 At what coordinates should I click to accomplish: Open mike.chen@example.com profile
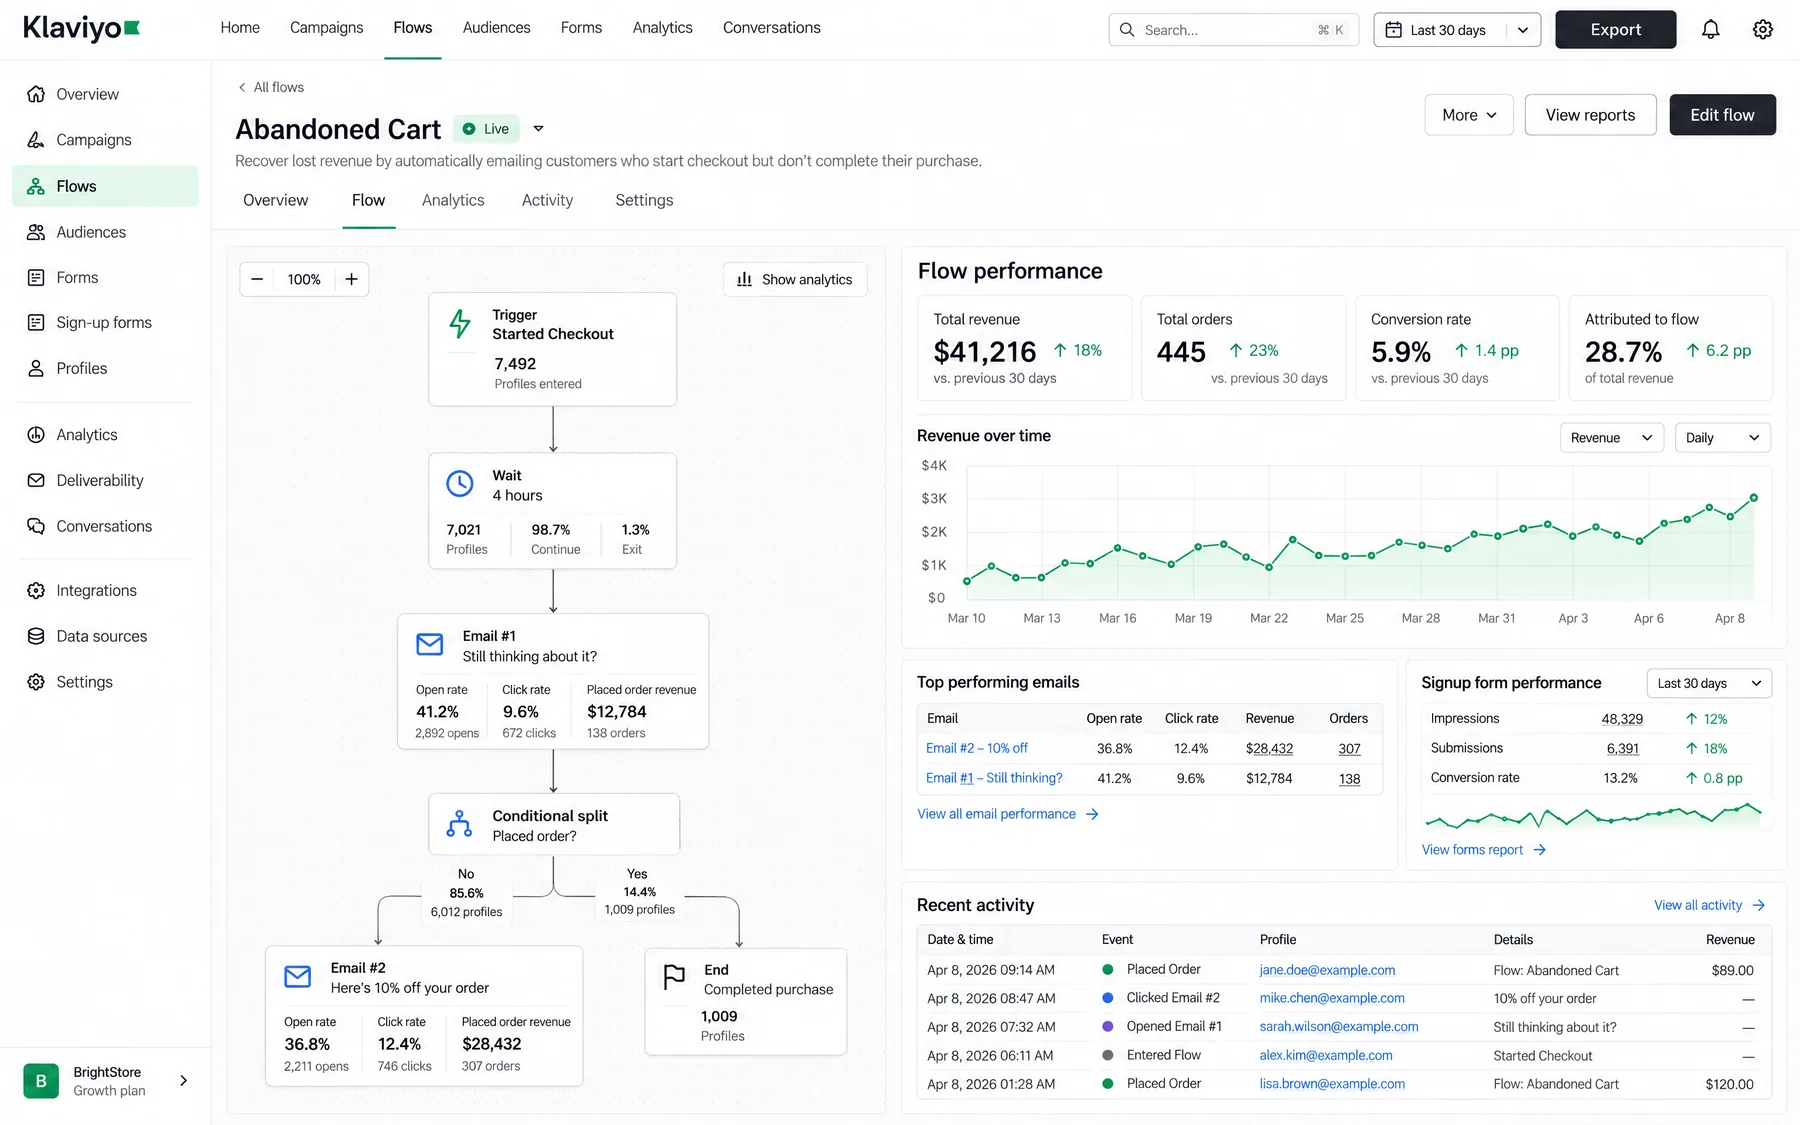1332,998
